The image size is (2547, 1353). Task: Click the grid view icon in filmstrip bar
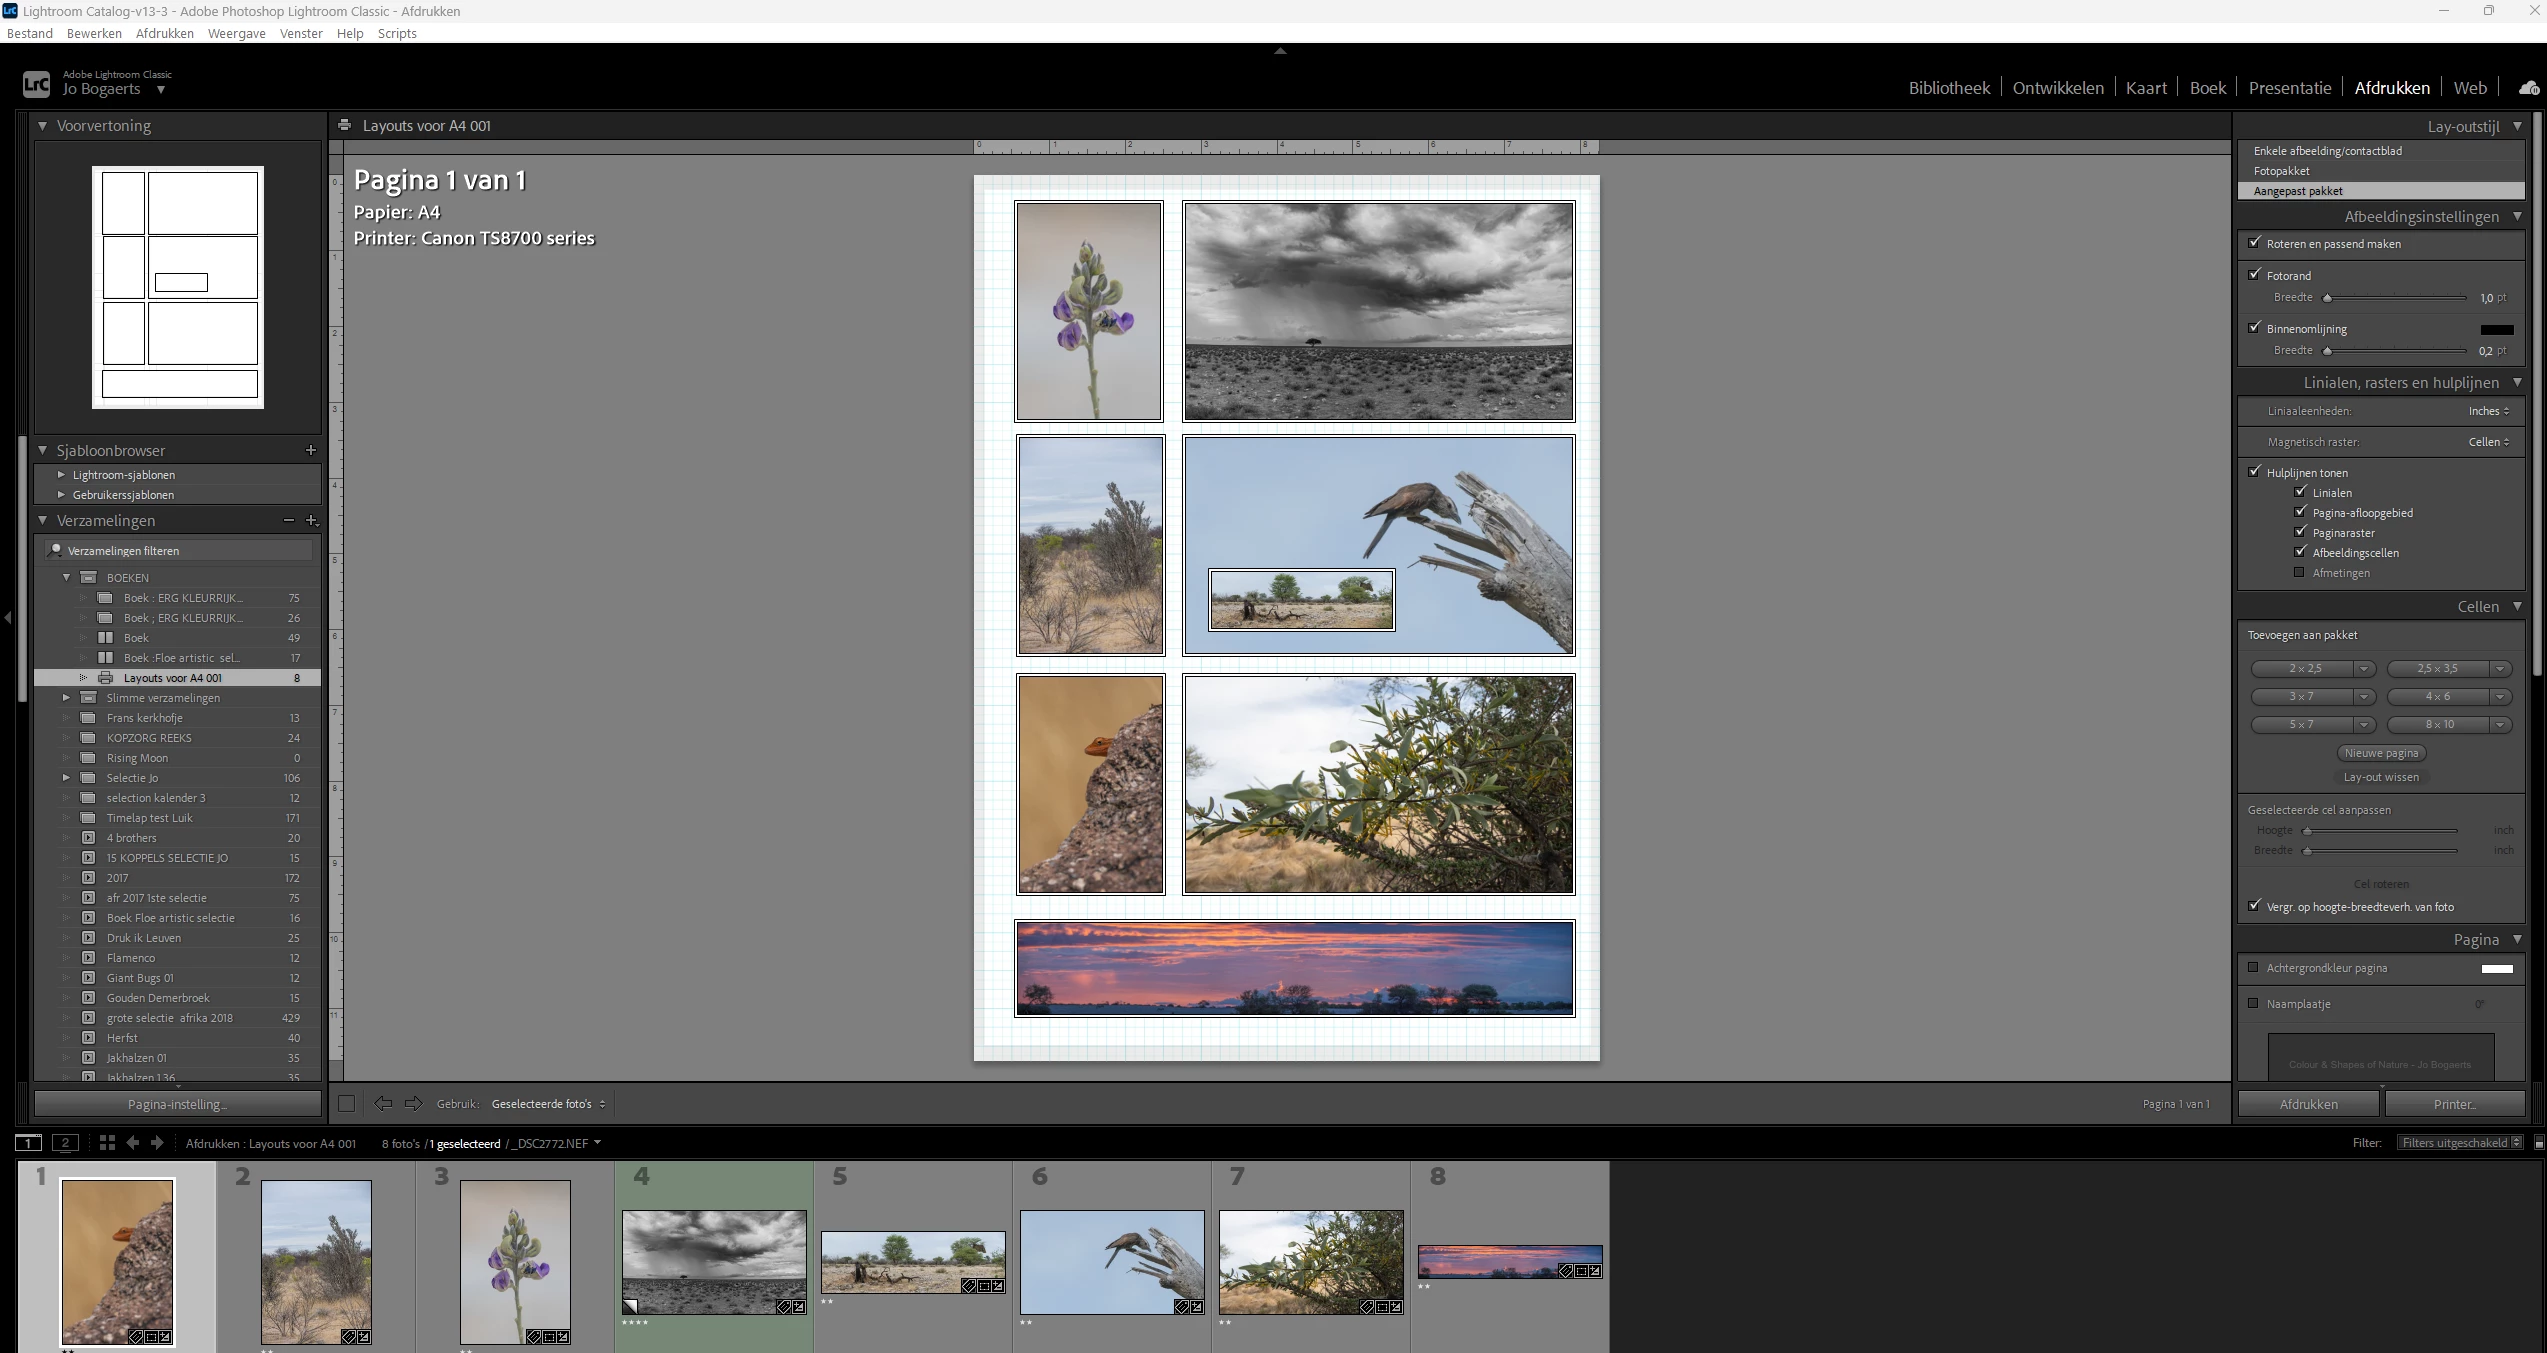[107, 1143]
